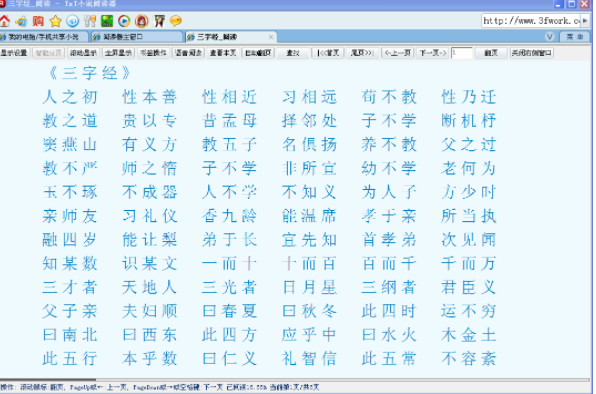Viewport: 596px width, 394px height.
Task: Click the red-haired girl avatar icon
Action: point(141,21)
